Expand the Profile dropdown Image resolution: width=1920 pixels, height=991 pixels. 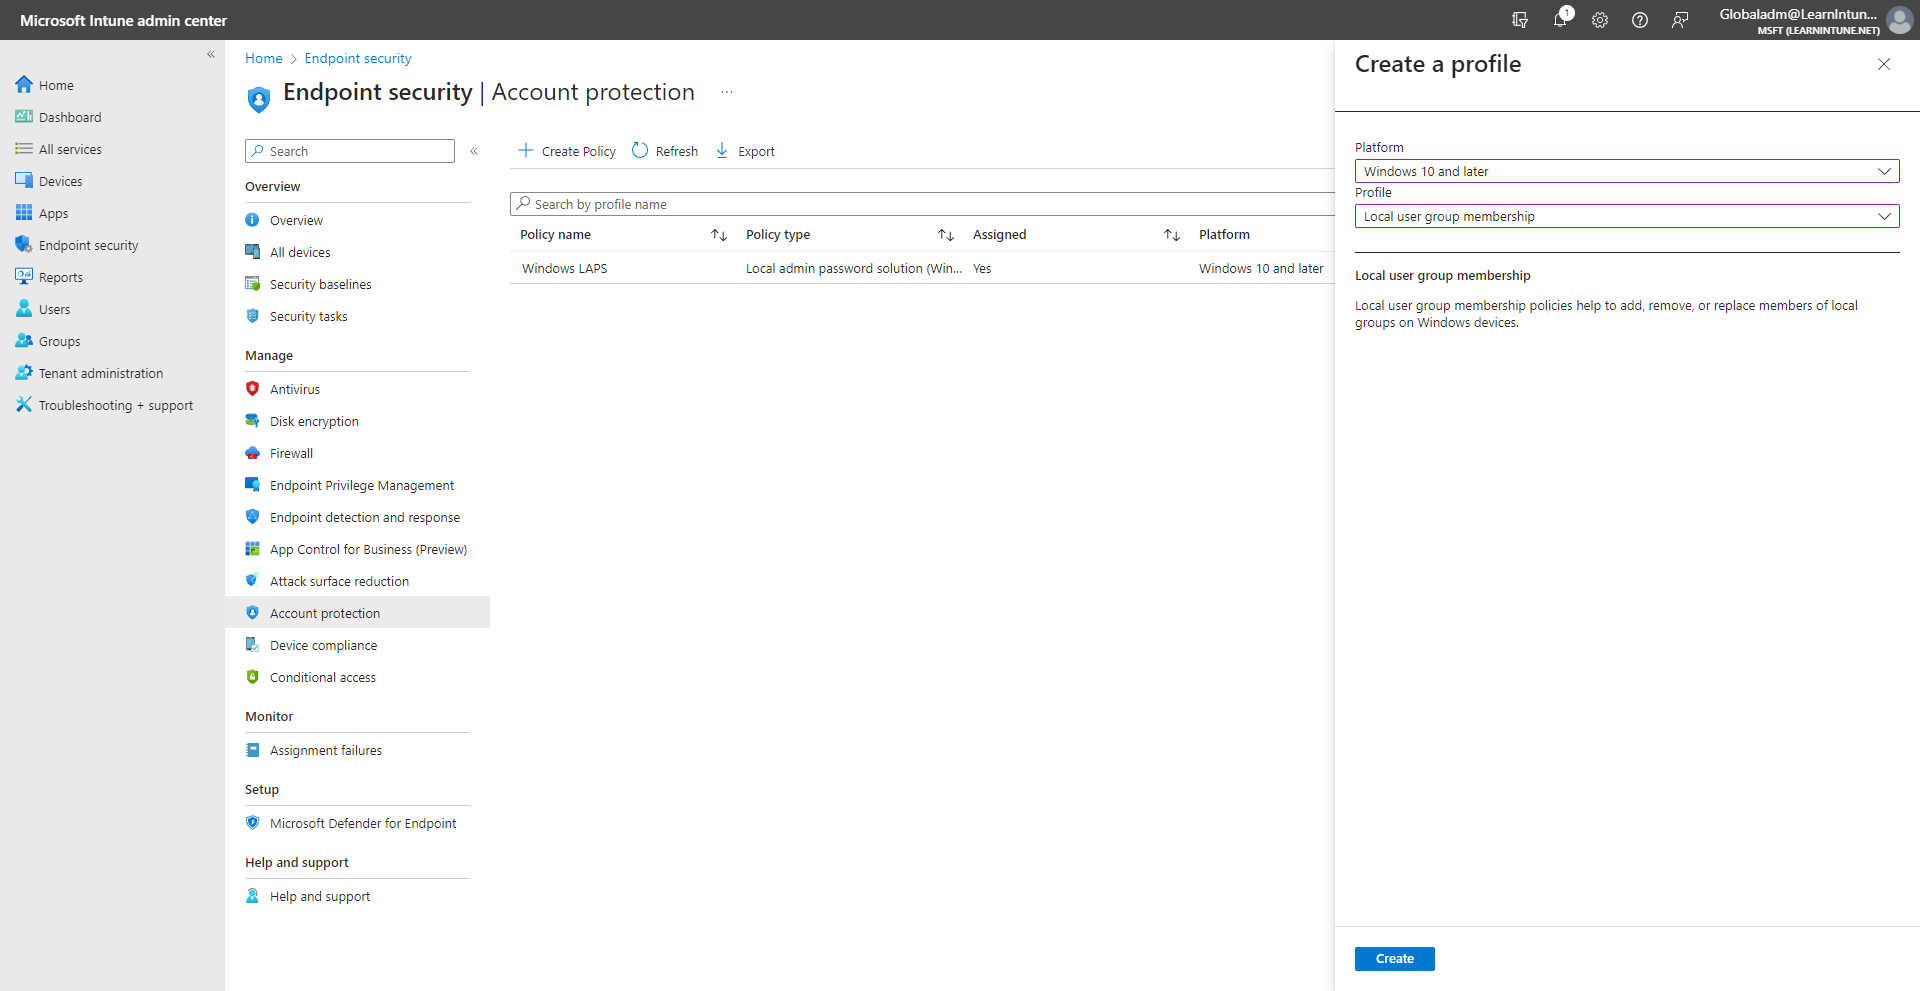(x=1626, y=216)
